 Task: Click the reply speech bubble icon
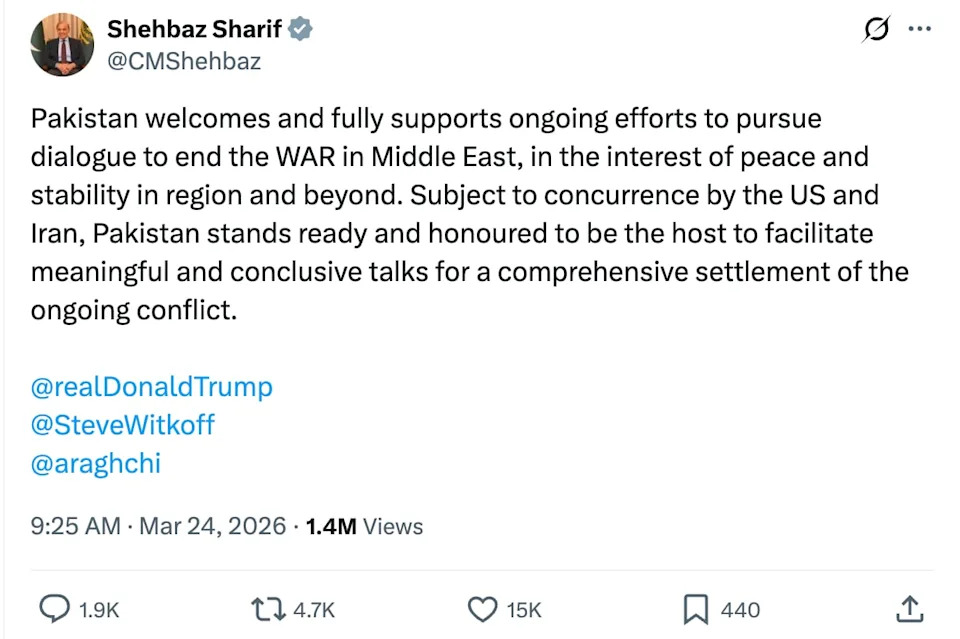click(53, 609)
